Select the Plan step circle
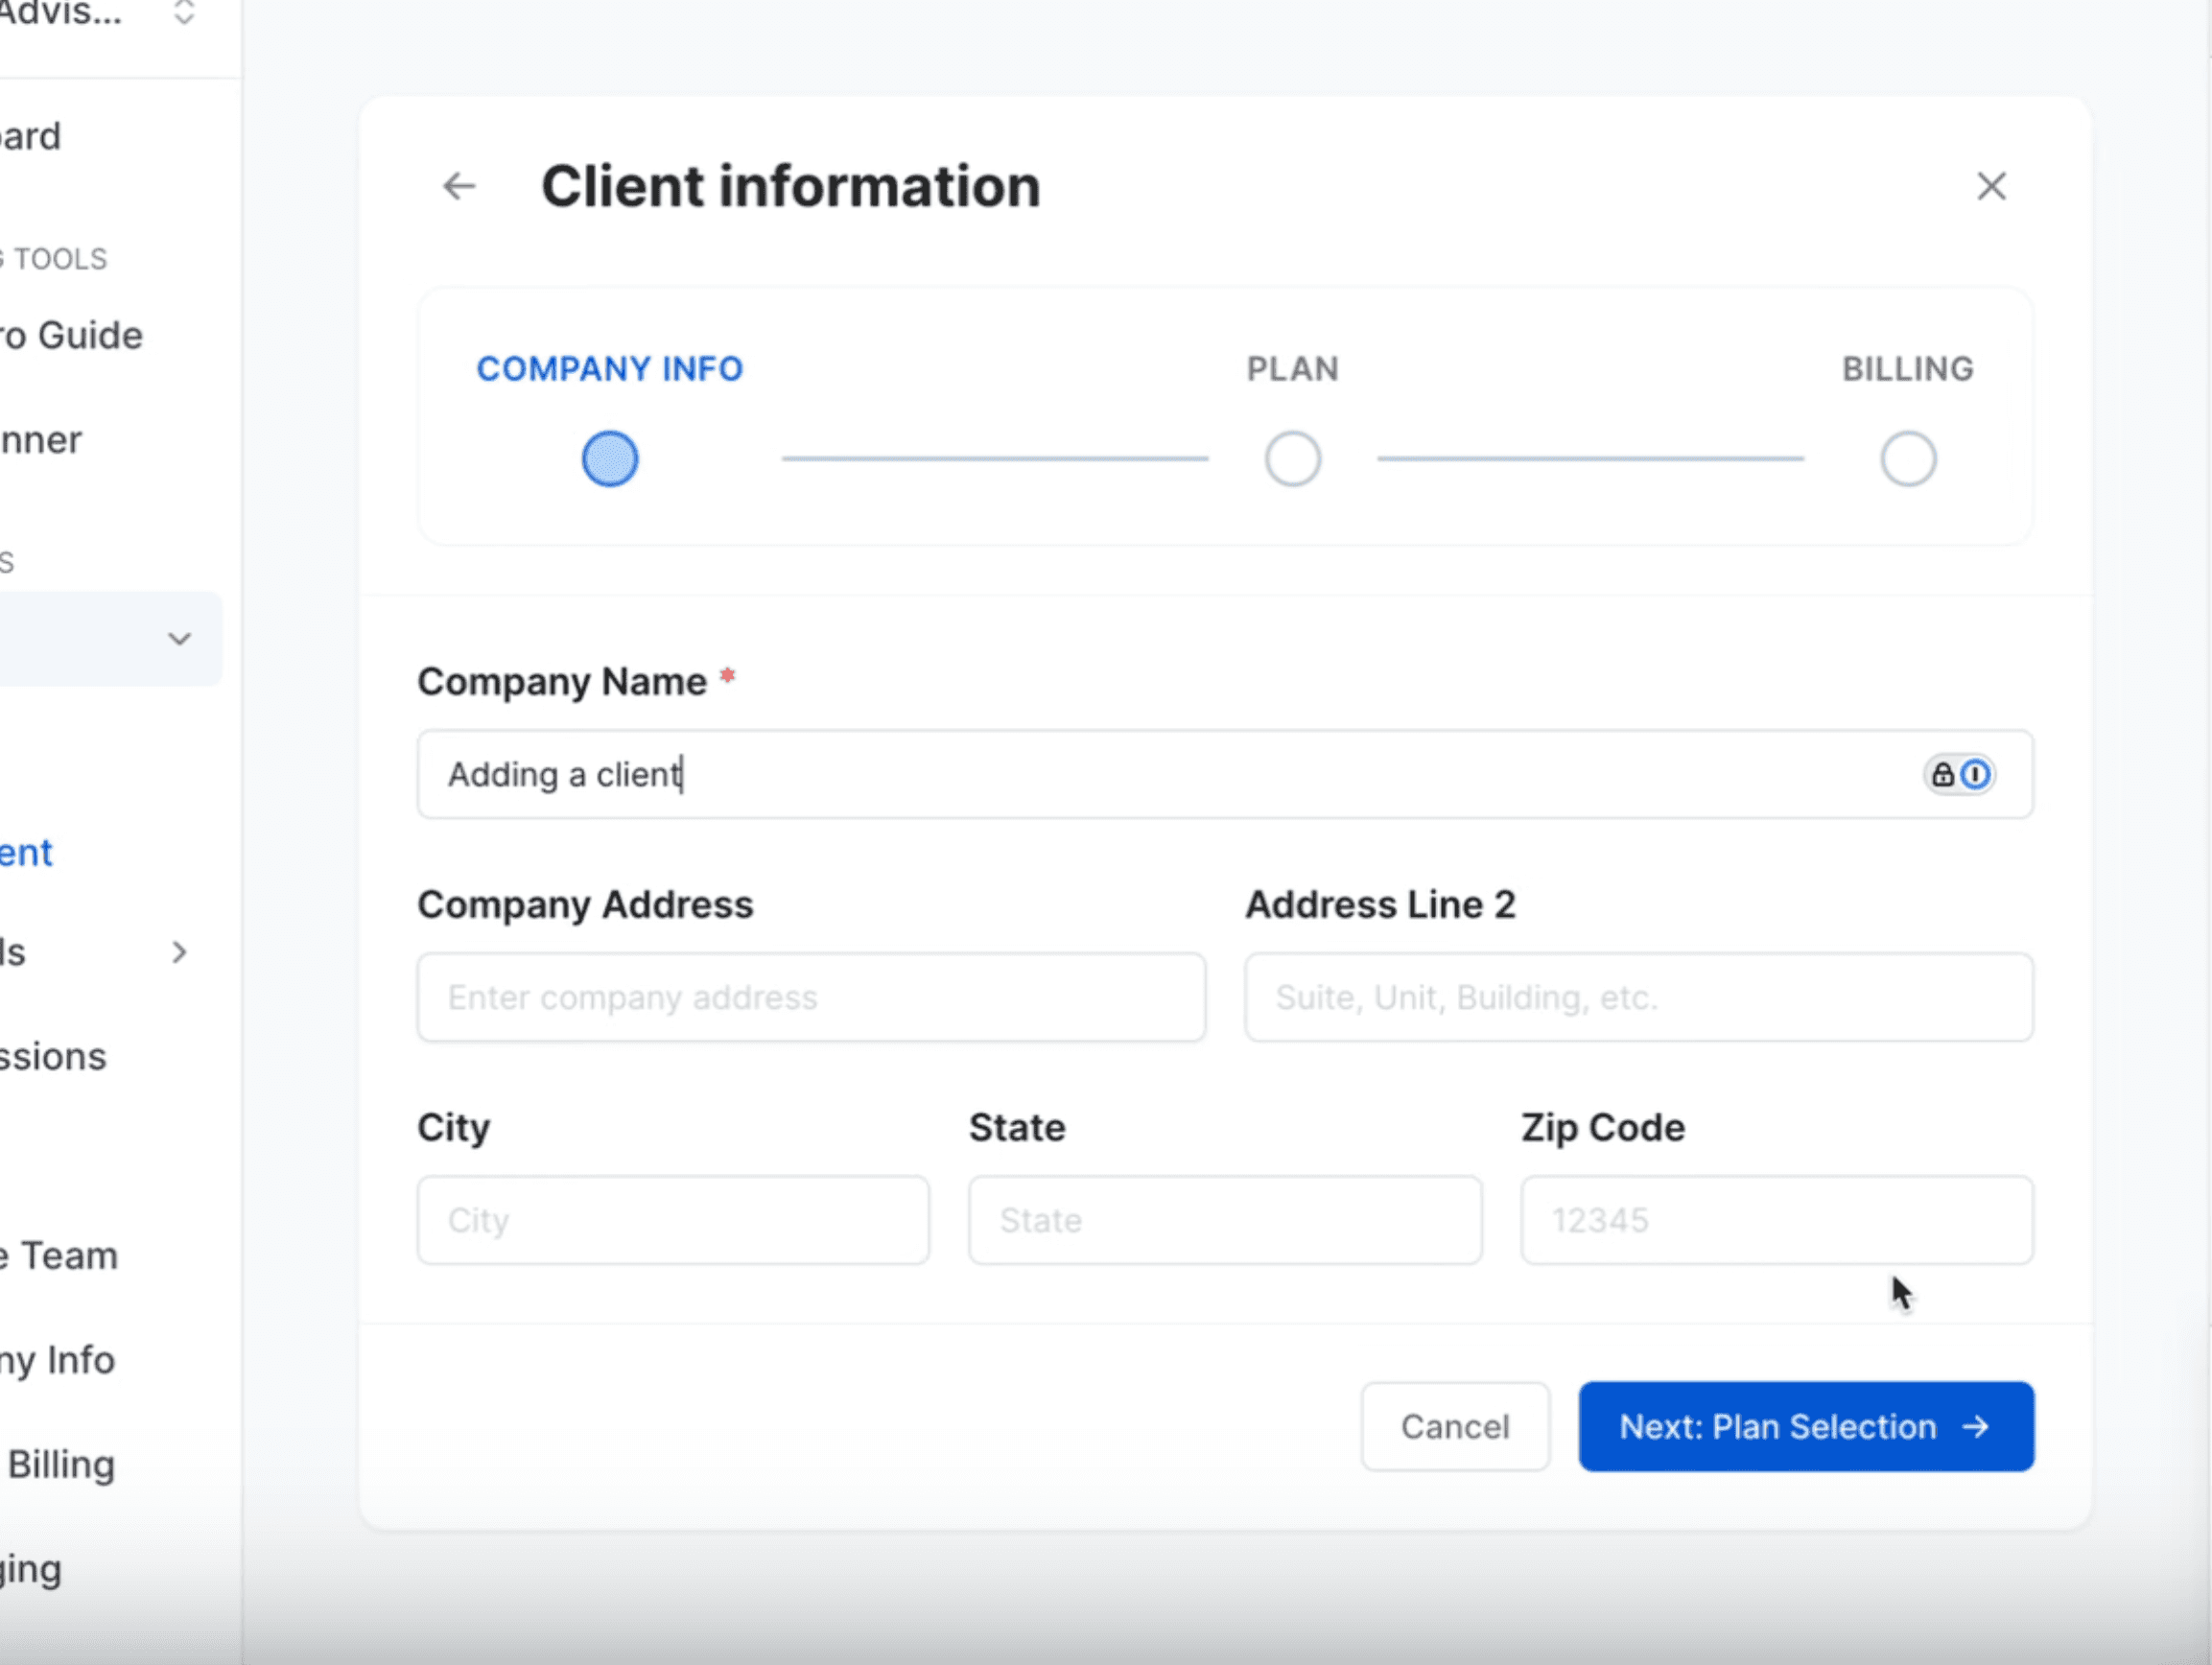 [1292, 459]
